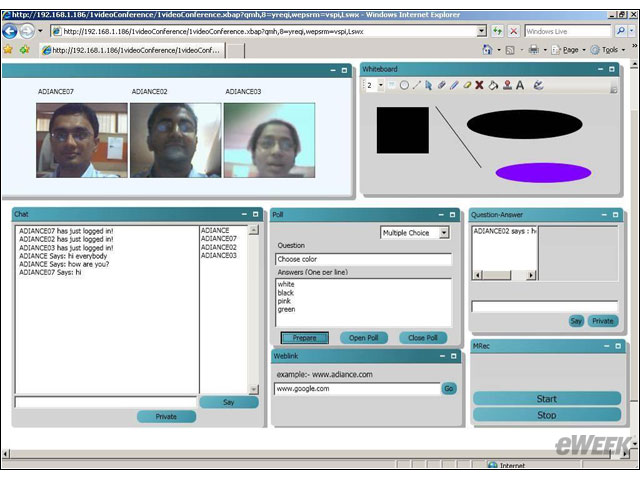Open the browser address bar dropdown arrow

tap(482, 31)
